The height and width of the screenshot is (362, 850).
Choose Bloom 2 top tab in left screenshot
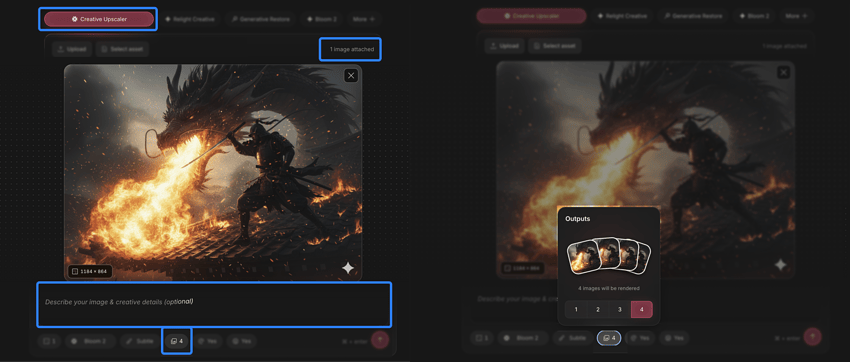(x=322, y=19)
